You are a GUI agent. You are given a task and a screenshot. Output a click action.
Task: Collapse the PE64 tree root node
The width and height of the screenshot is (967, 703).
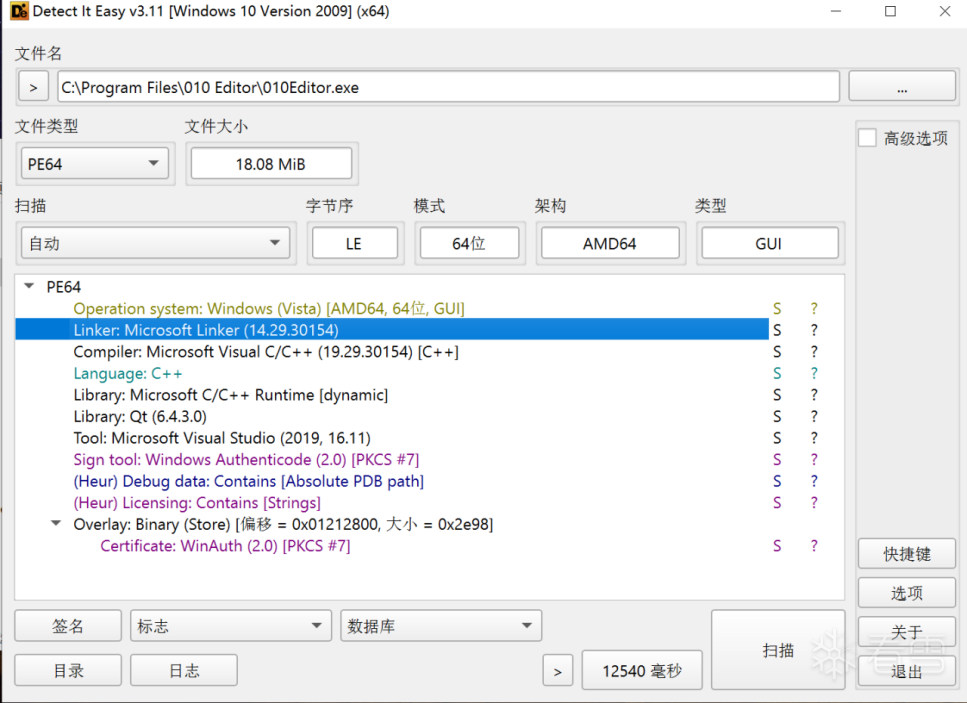(29, 286)
